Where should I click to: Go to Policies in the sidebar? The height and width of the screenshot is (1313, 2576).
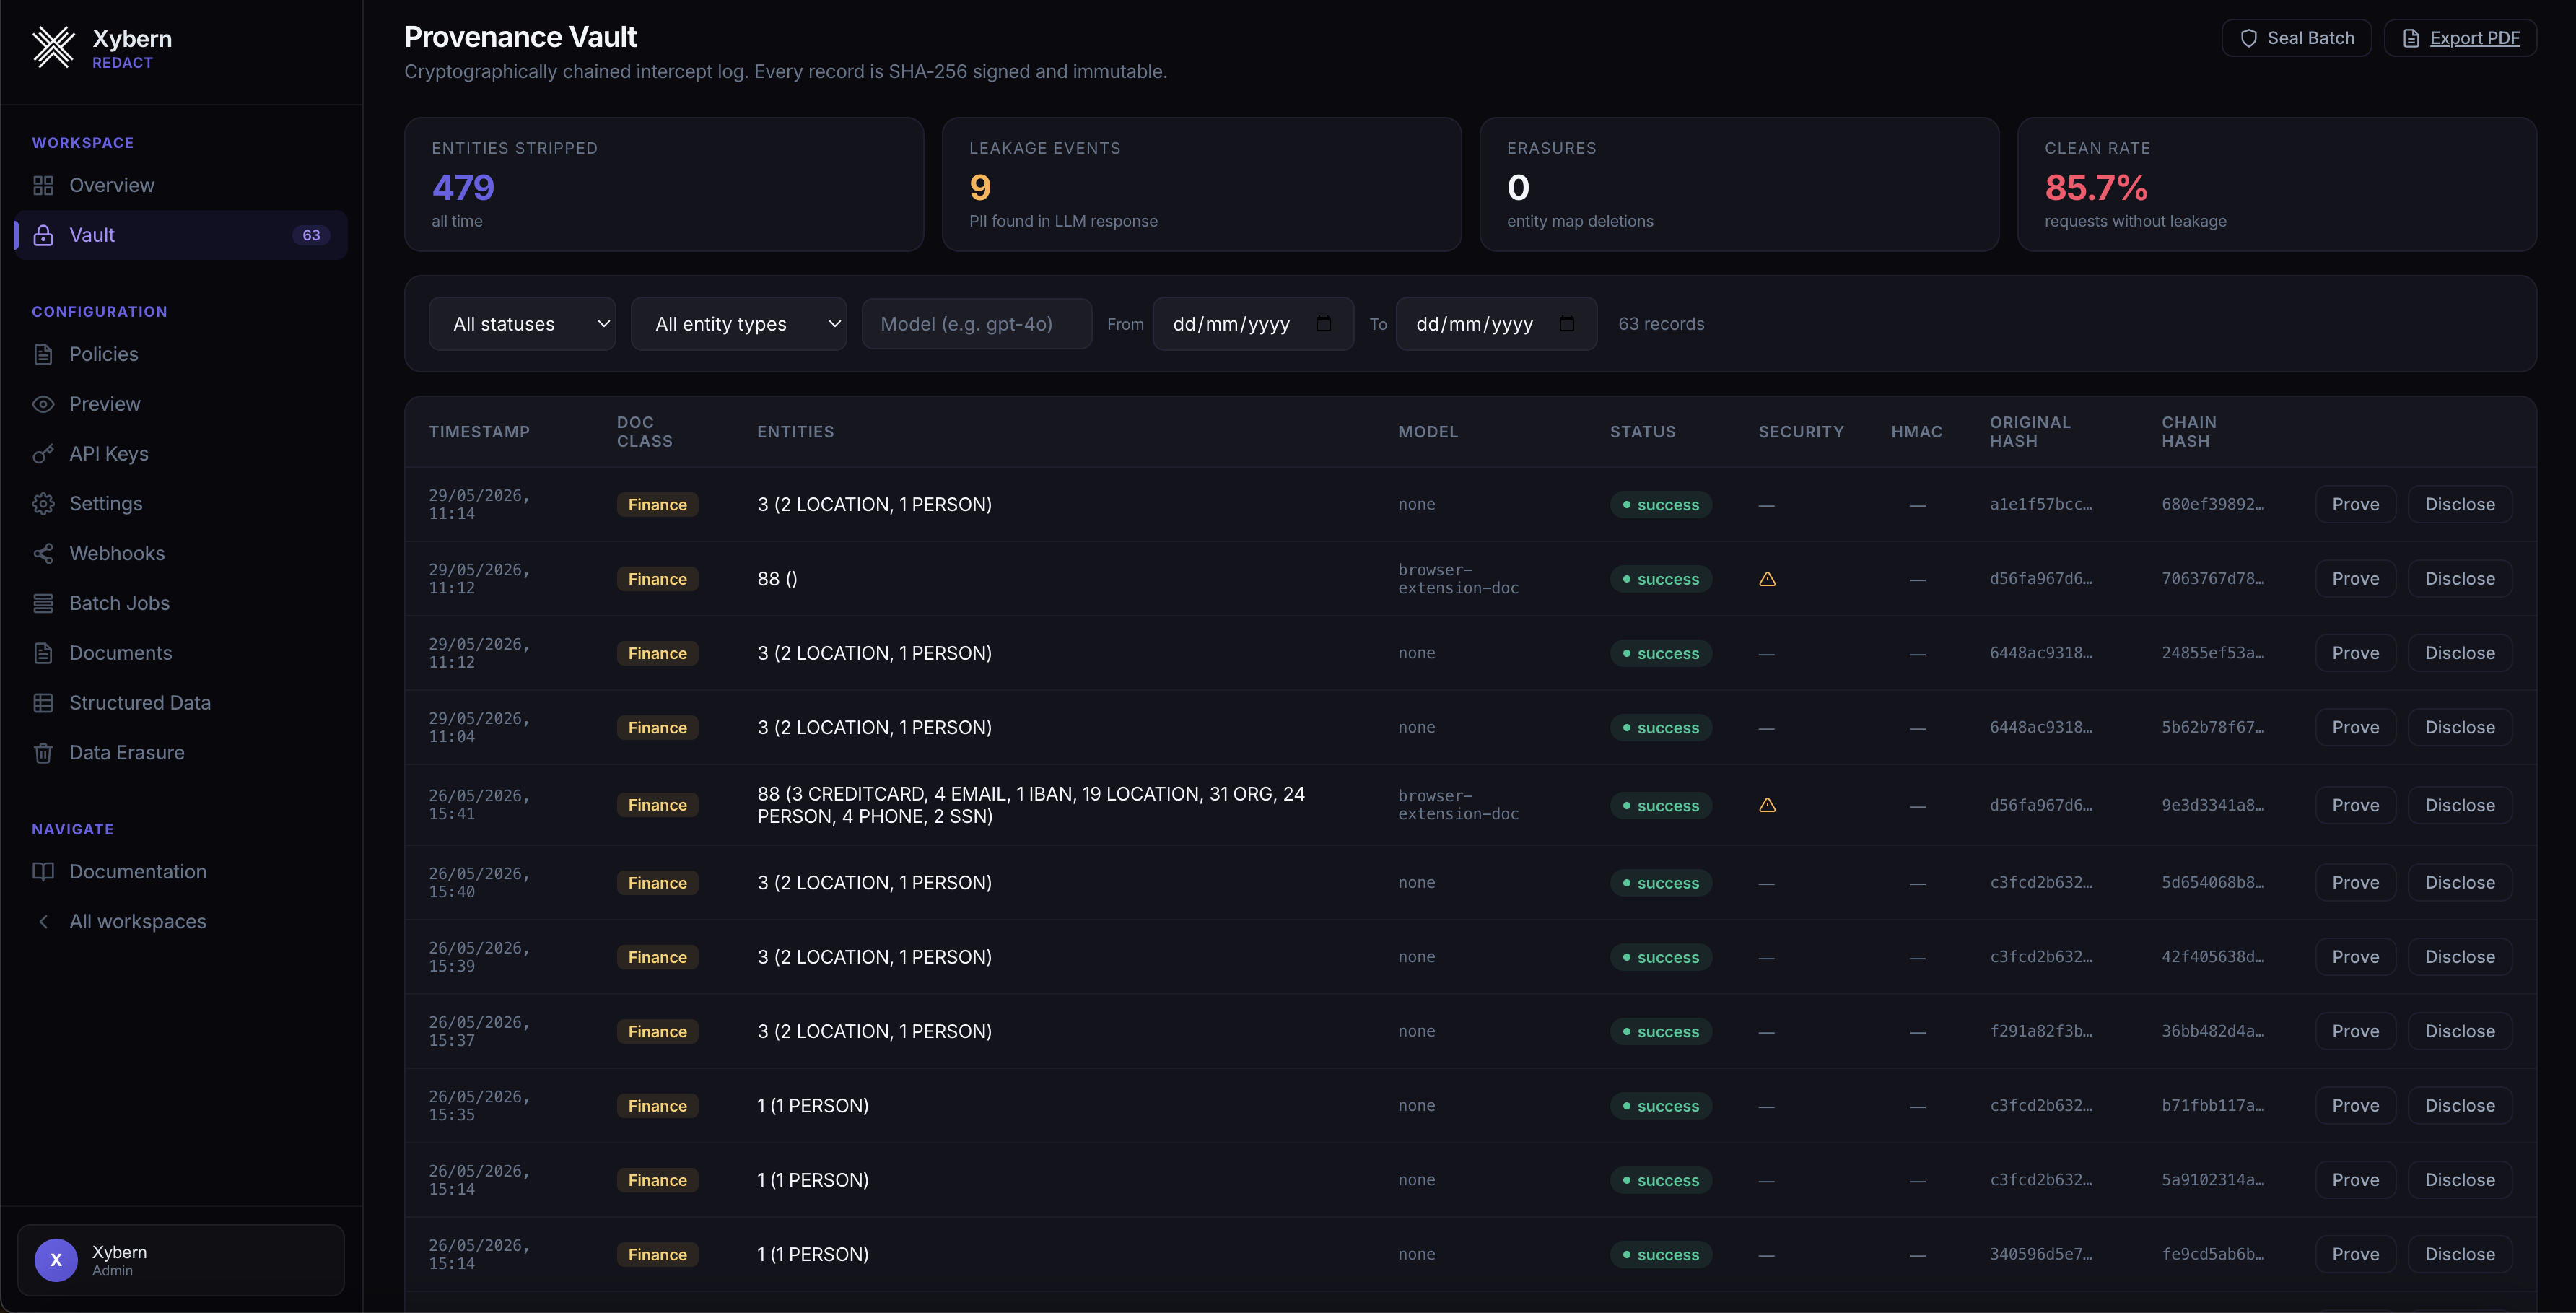(181, 354)
